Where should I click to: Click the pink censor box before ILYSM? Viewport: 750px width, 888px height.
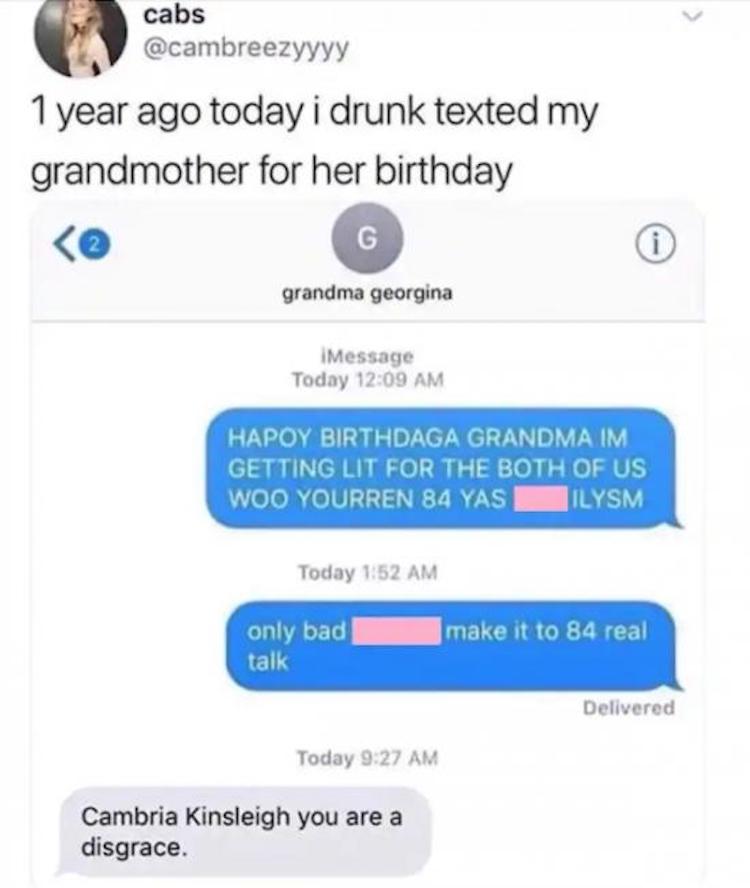(540, 499)
